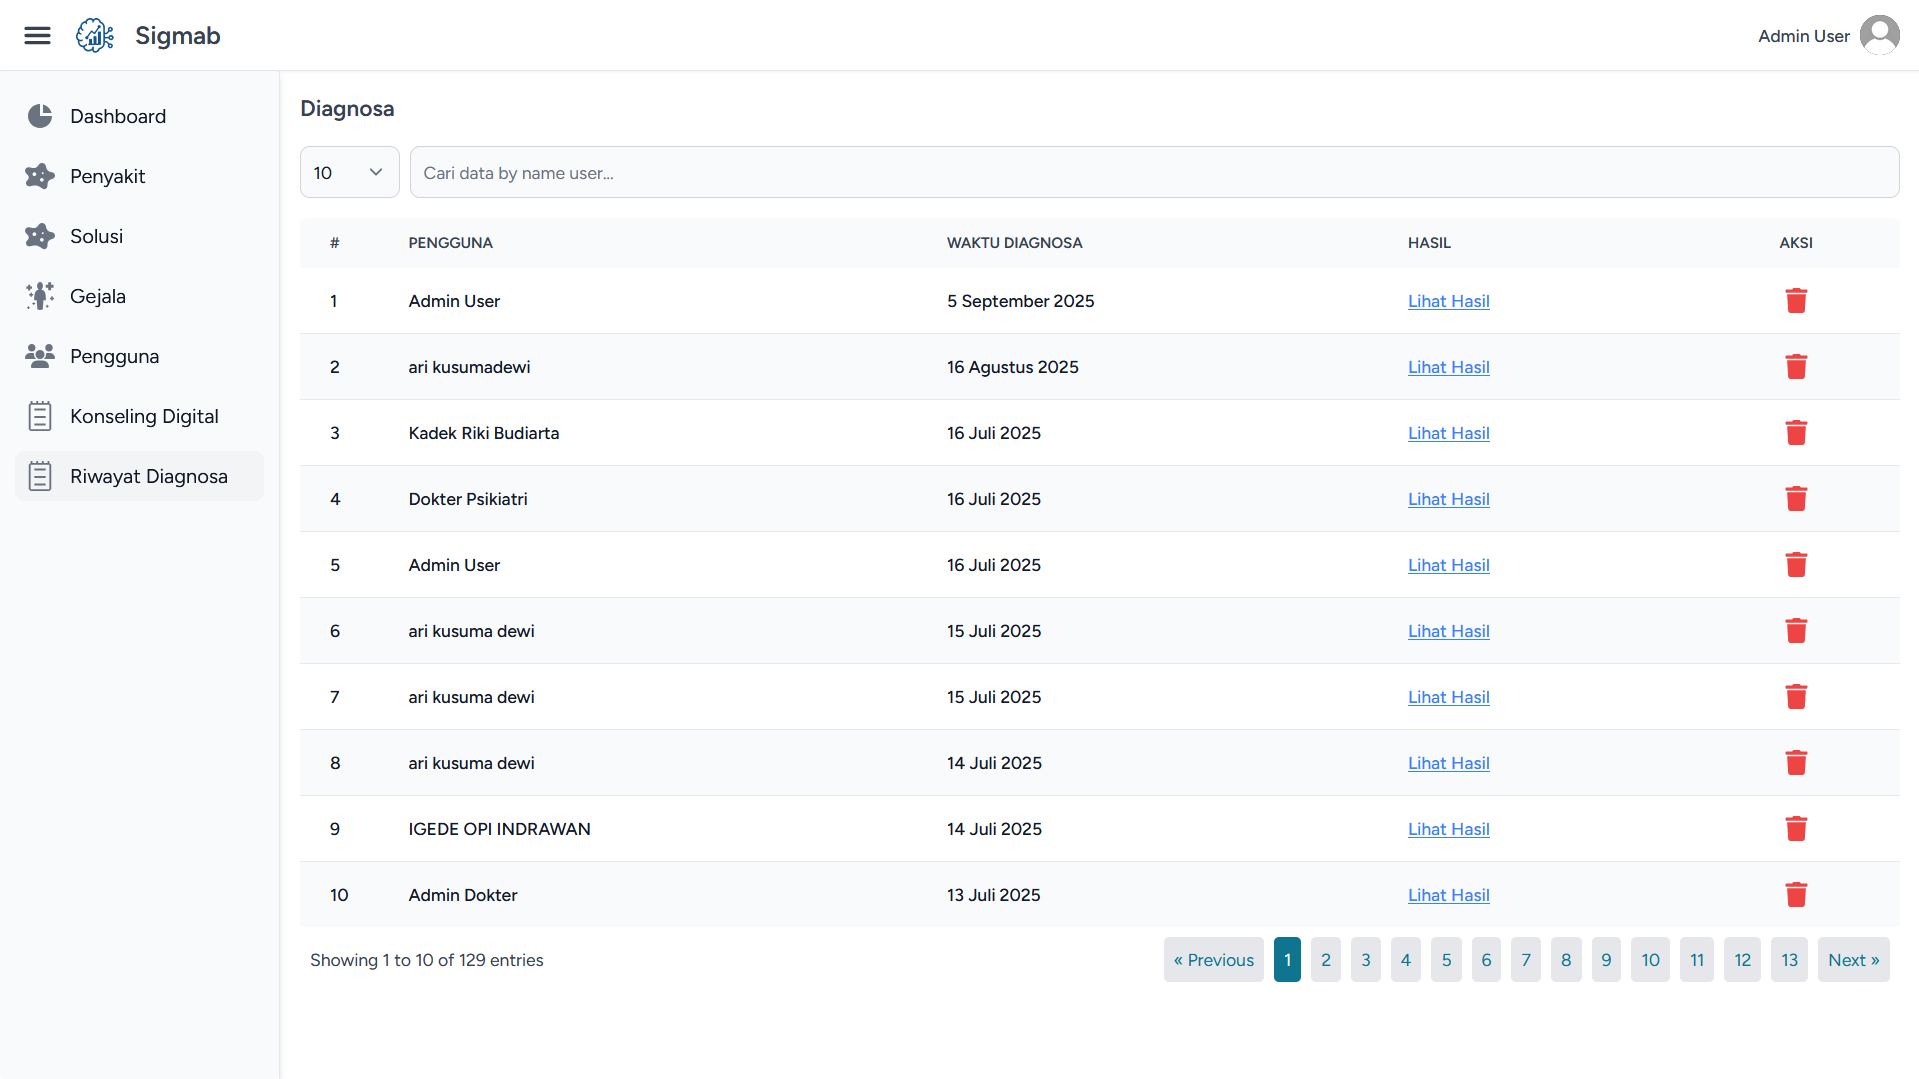Remove the Dokter Psikiatri diagnosis row
This screenshot has width=1919, height=1079.
click(1795, 499)
